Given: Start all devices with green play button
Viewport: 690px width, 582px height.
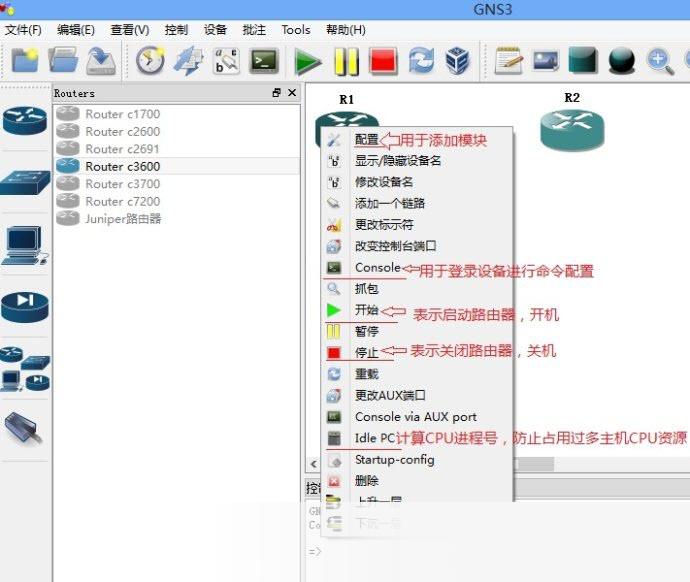Looking at the screenshot, I should (308, 61).
